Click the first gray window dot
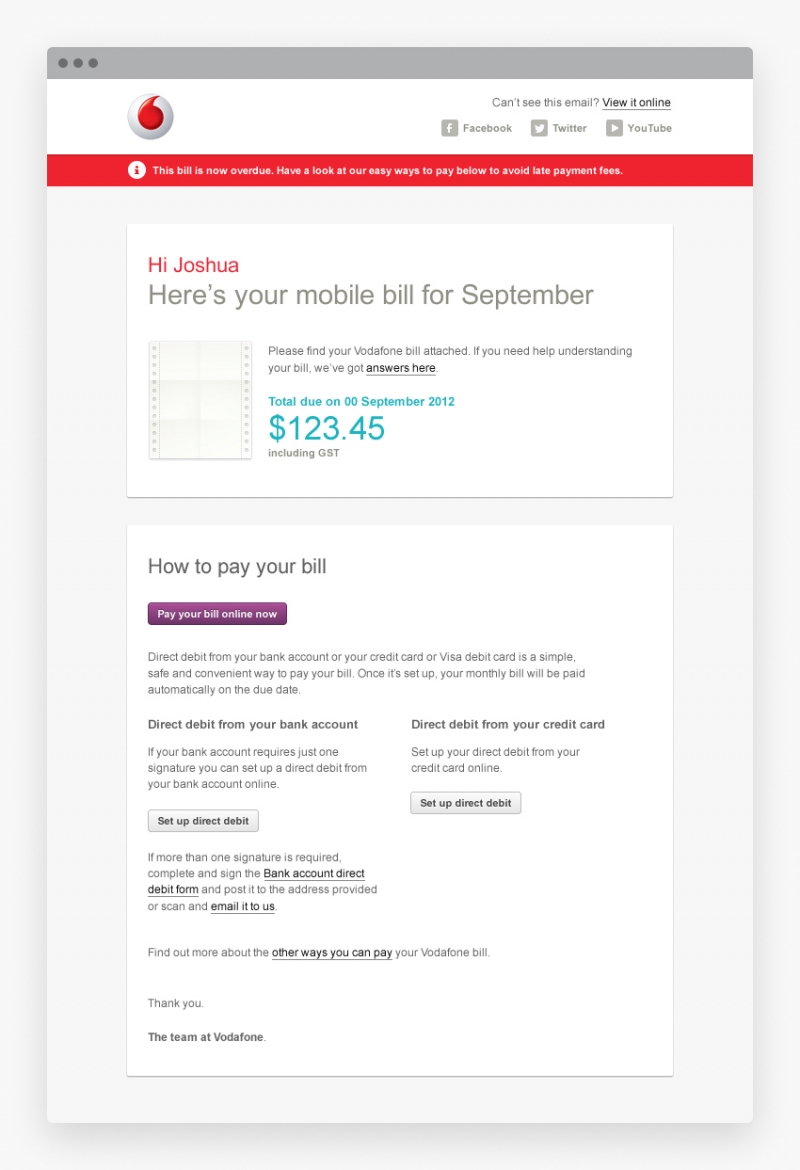This screenshot has height=1170, width=800. click(63, 63)
